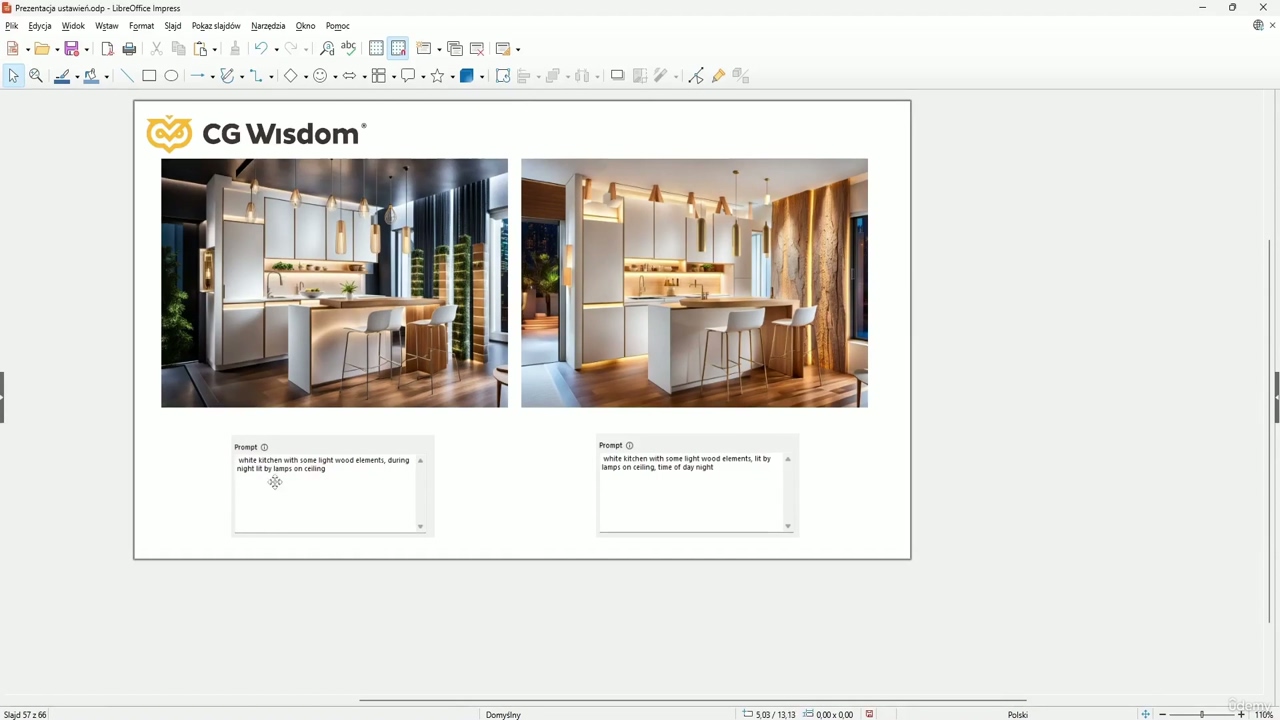Expand the star shapes dropdown arrow

[x=452, y=77]
